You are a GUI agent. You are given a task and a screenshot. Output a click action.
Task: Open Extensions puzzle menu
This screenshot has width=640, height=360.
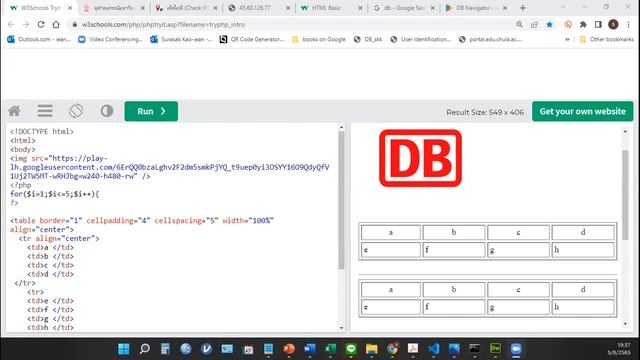[x=583, y=24]
